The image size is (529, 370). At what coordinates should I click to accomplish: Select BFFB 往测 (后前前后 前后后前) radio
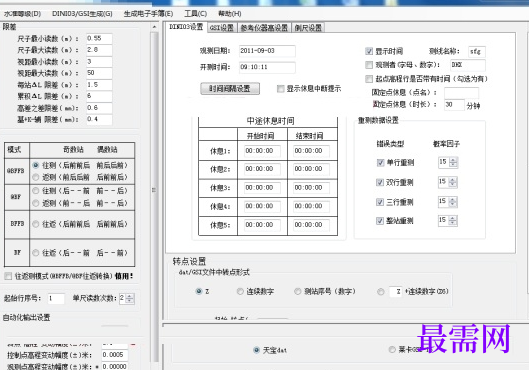(x=36, y=165)
